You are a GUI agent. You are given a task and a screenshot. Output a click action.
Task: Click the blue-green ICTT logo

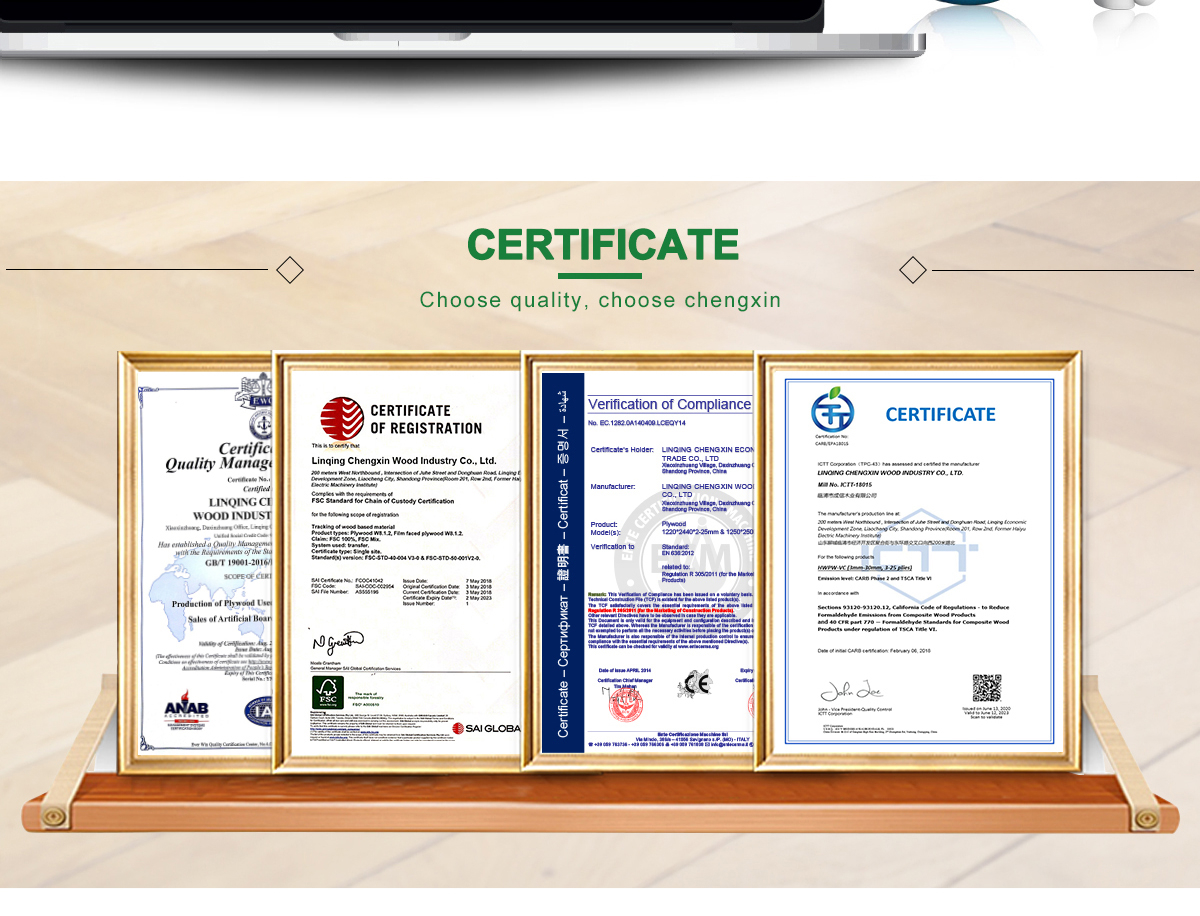click(x=832, y=409)
